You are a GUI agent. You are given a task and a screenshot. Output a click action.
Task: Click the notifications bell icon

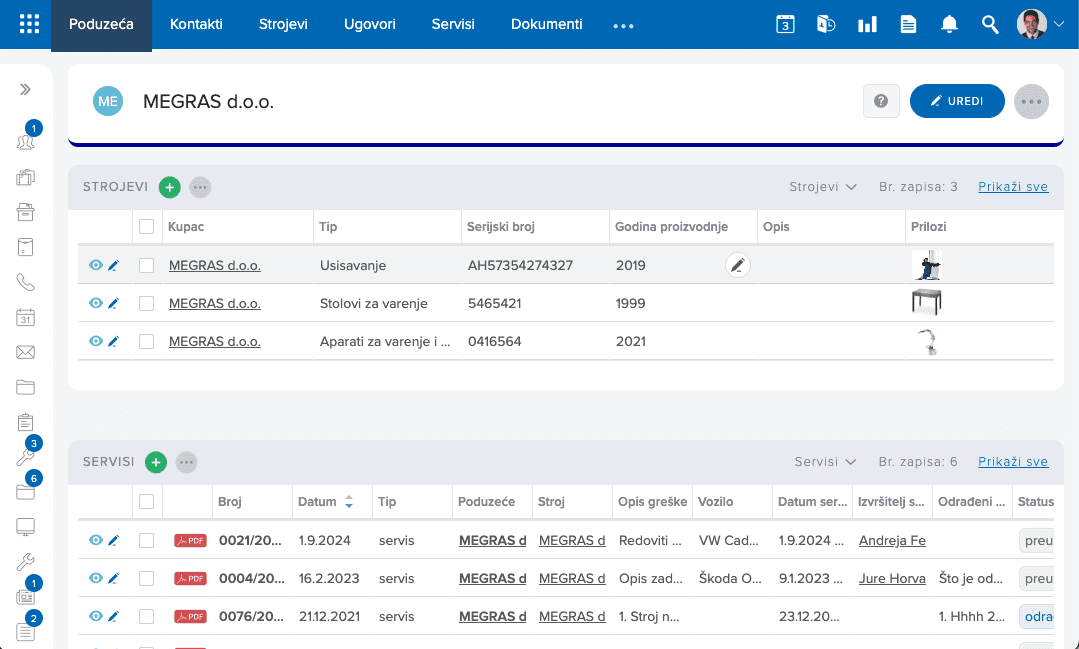[949, 24]
